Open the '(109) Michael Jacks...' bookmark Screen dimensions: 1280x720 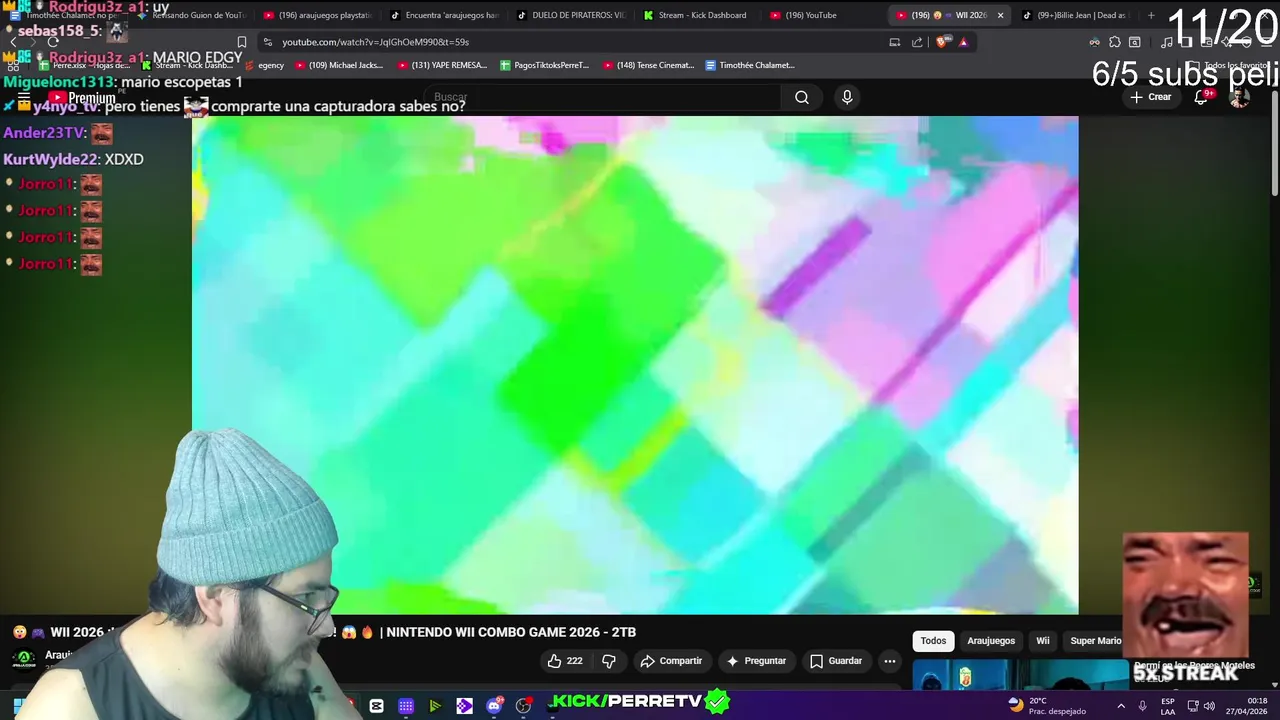[337, 65]
